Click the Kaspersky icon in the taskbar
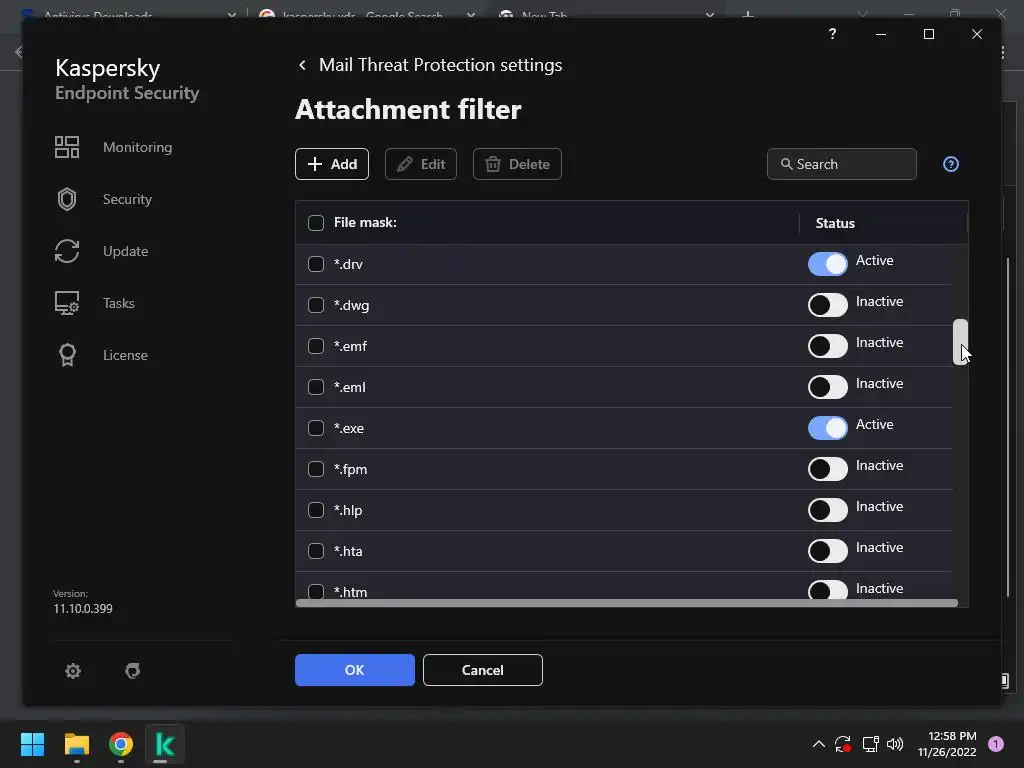Image resolution: width=1024 pixels, height=768 pixels. 165,744
